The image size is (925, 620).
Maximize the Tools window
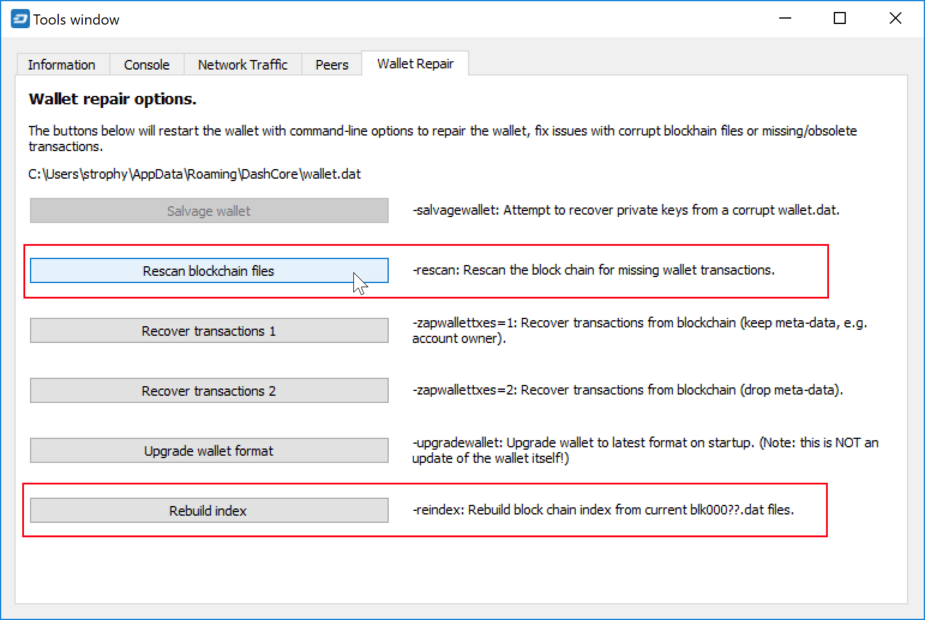coord(840,19)
